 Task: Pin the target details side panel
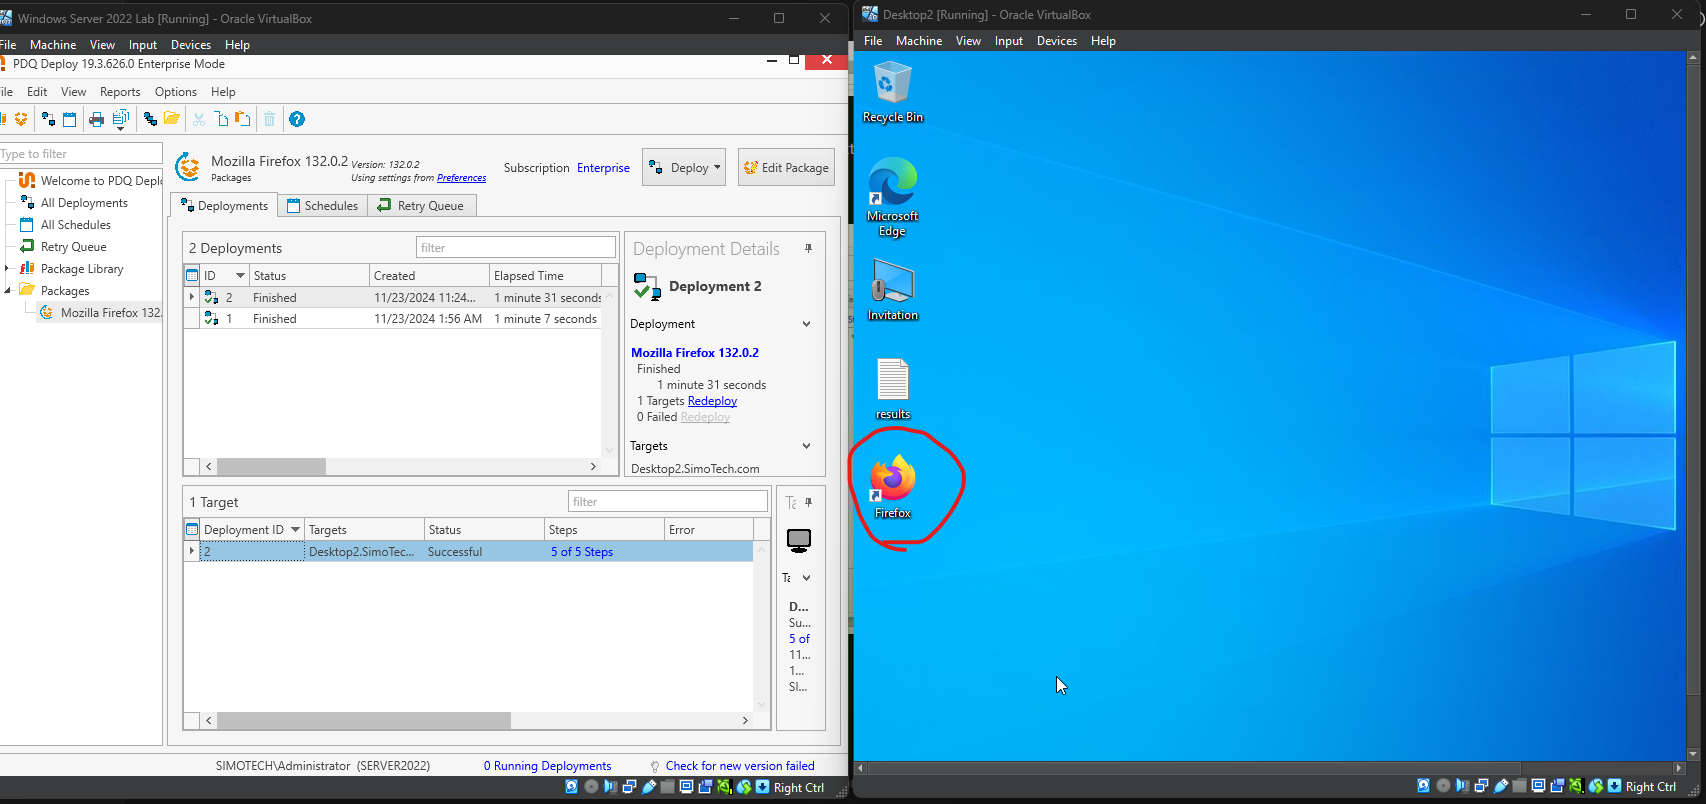tap(808, 502)
